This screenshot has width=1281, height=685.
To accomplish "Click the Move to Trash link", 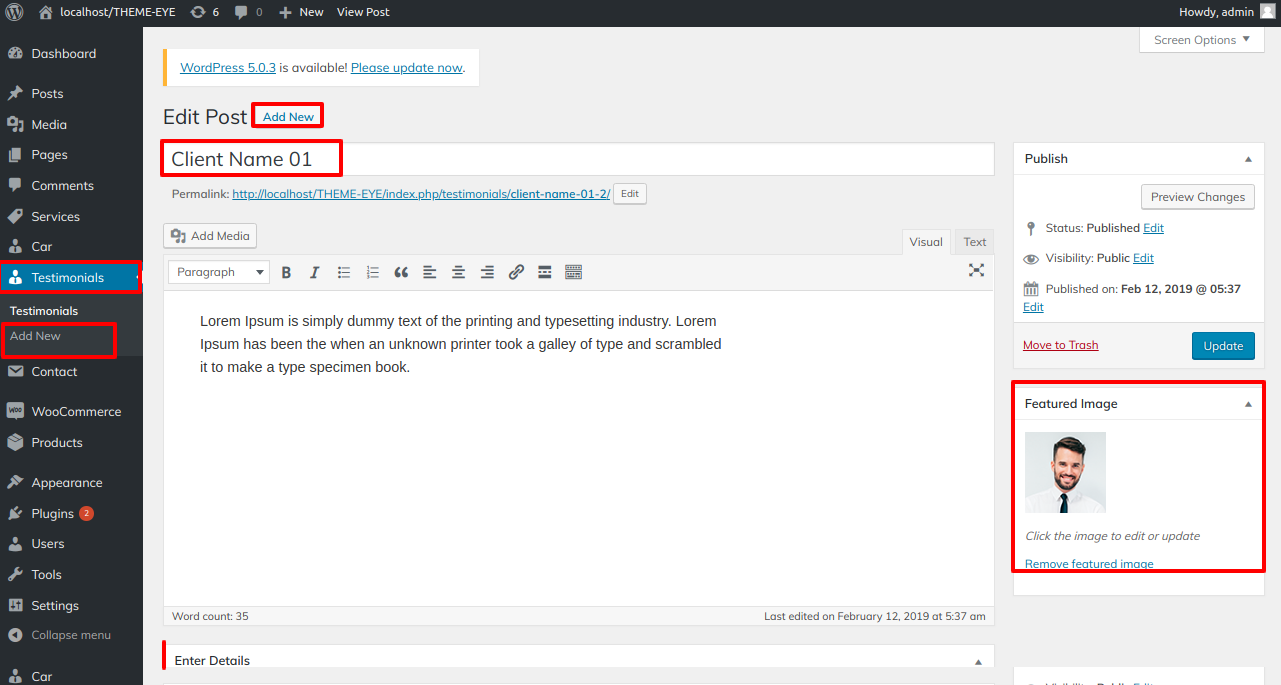I will [x=1060, y=345].
